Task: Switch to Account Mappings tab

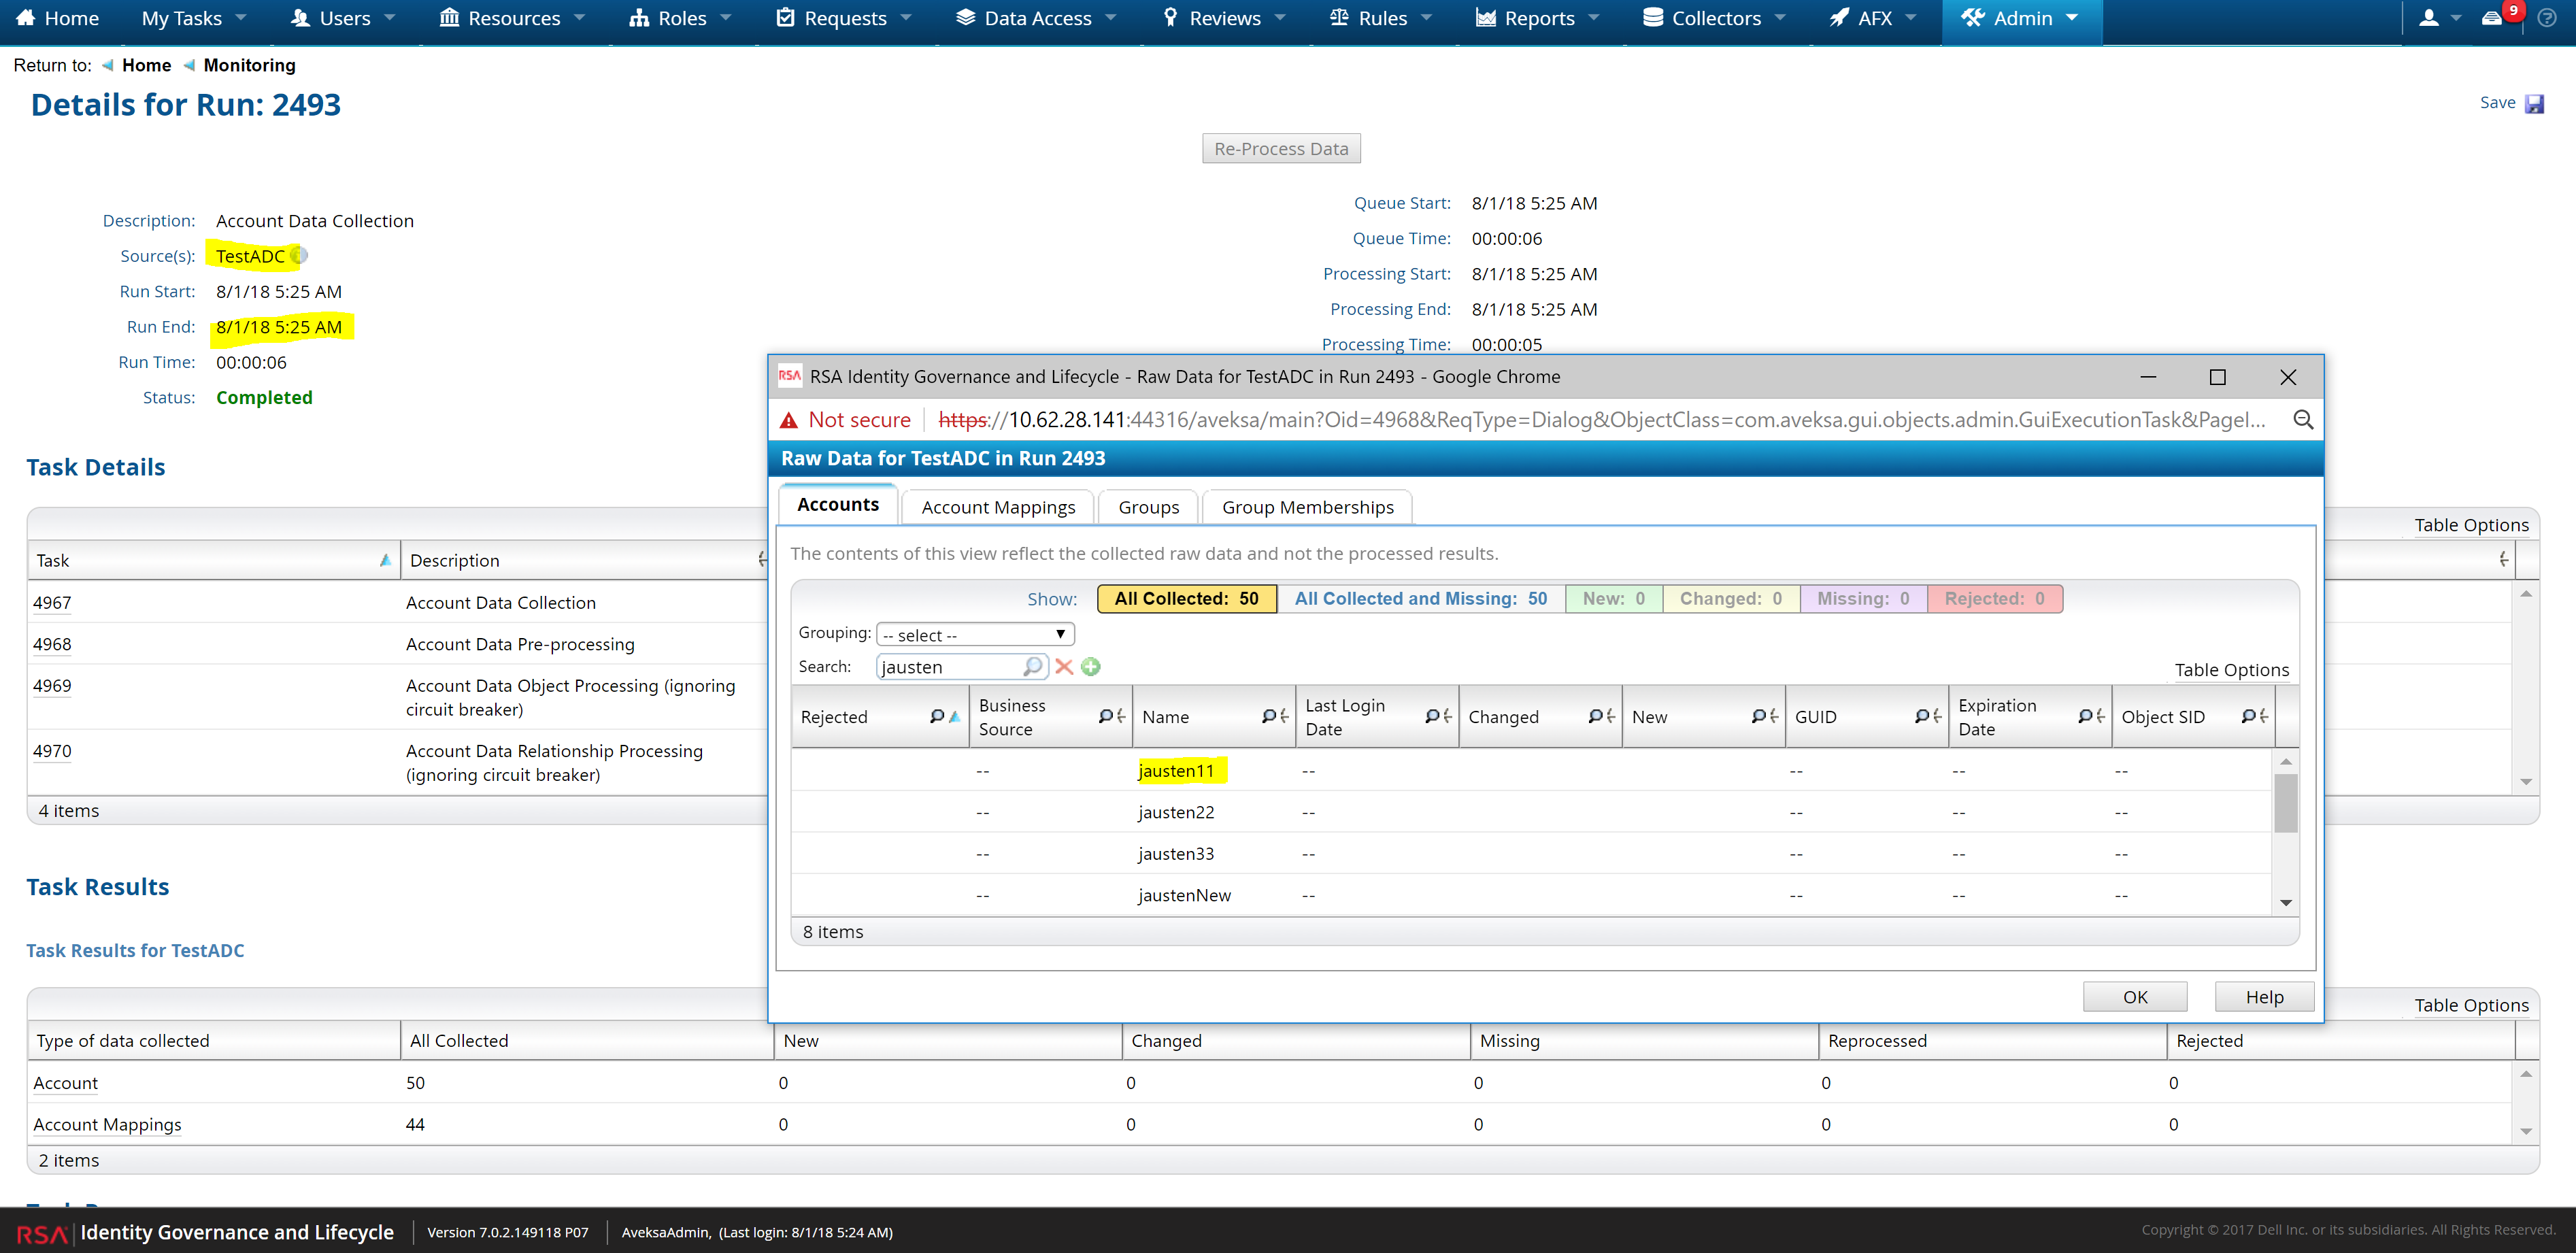Action: [998, 507]
